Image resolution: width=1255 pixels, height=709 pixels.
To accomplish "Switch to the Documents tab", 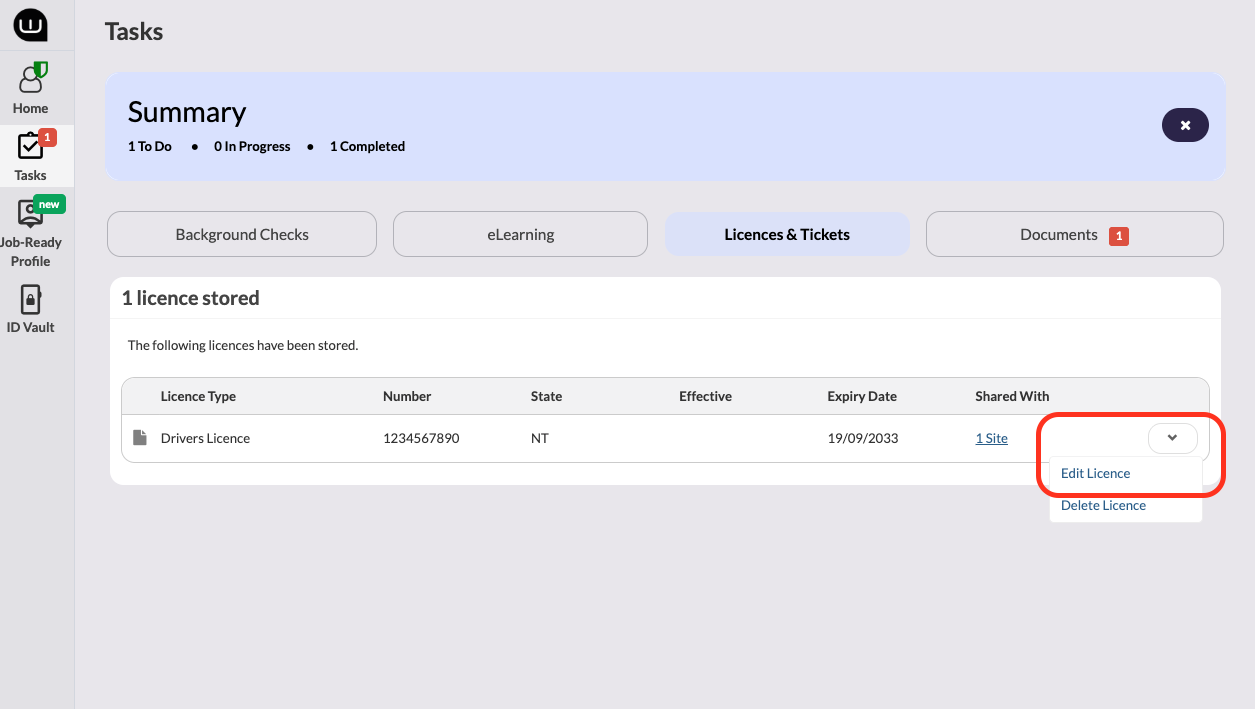I will [1060, 234].
